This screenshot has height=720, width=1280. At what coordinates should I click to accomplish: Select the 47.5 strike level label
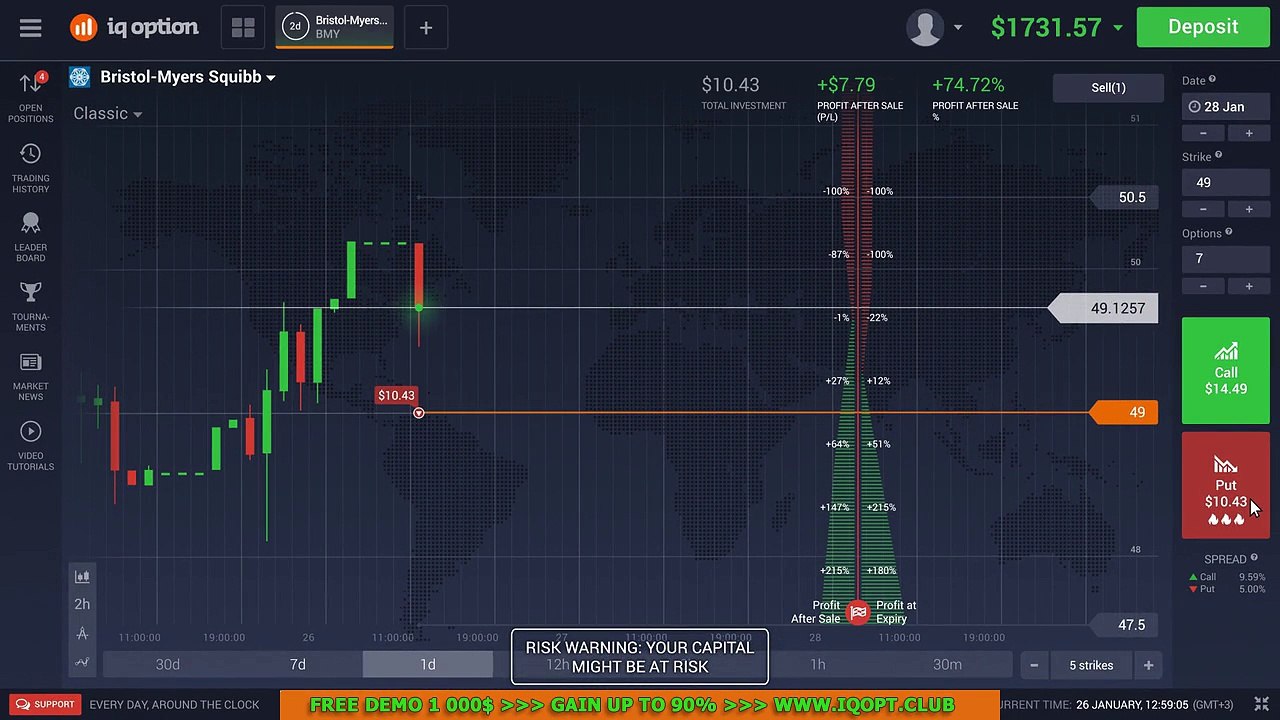tap(1123, 625)
